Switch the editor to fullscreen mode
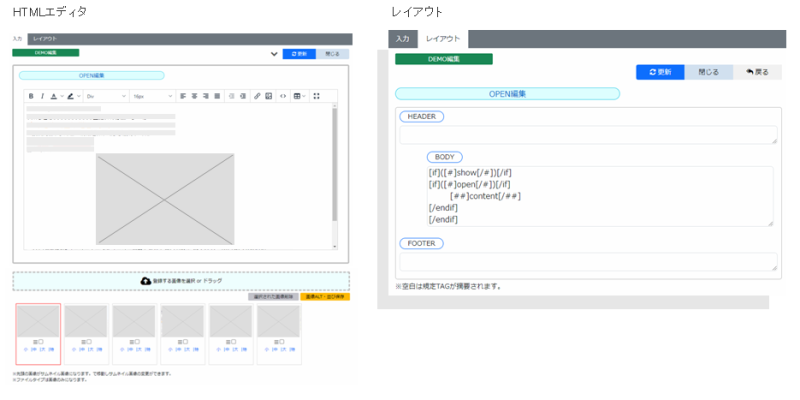Image resolution: width=800 pixels, height=400 pixels. point(317,96)
